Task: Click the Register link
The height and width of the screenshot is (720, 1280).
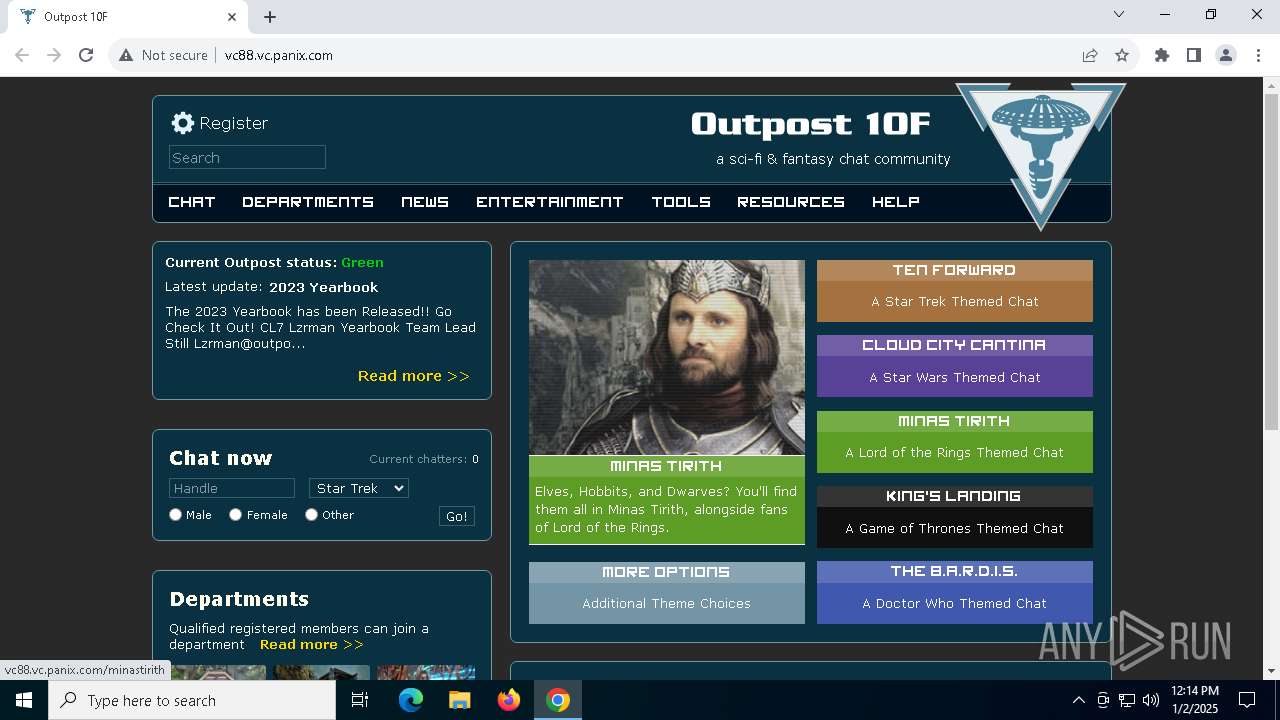Action: pyautogui.click(x=233, y=123)
